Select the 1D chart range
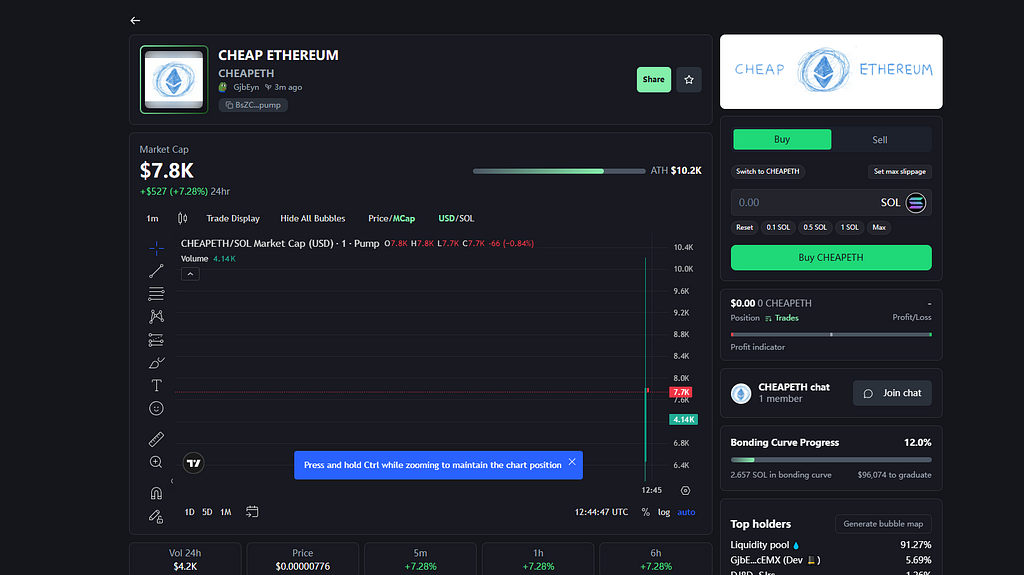 pos(189,512)
